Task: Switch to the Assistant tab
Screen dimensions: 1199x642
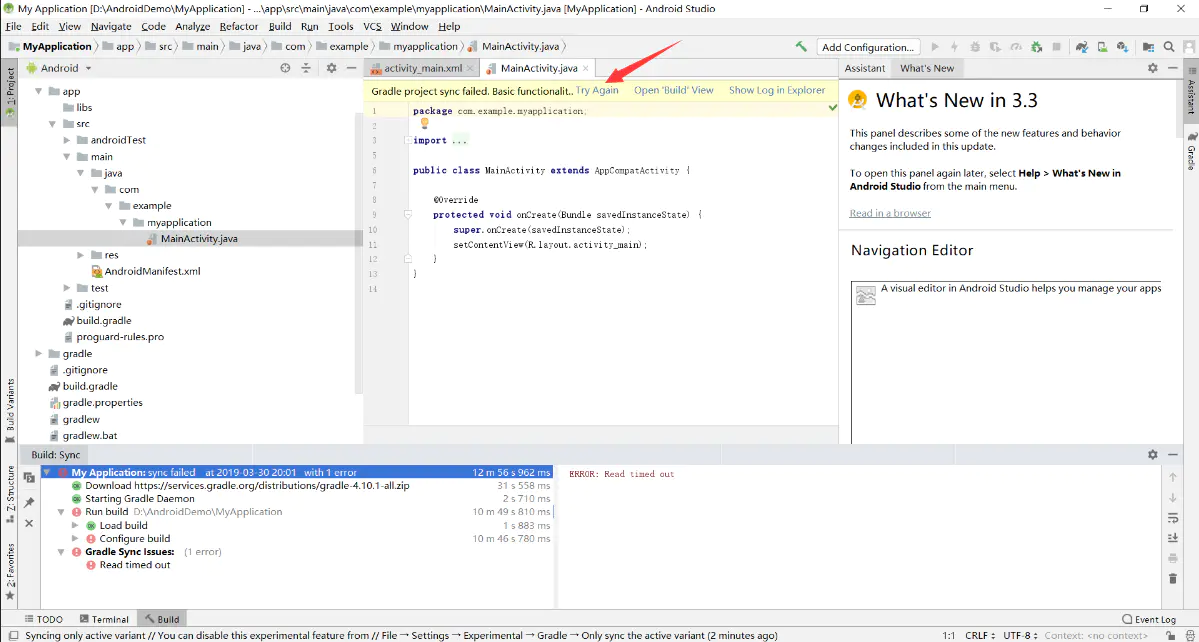Action: click(865, 68)
